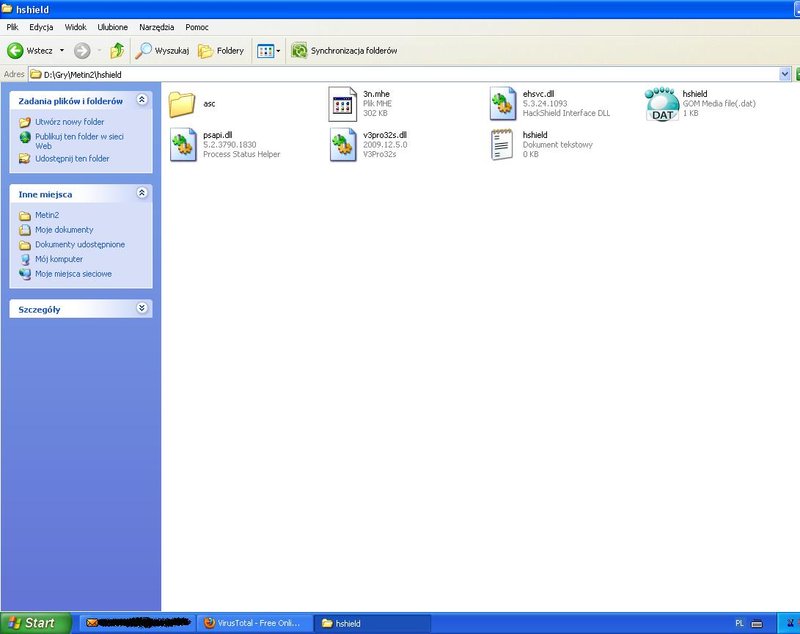Open the Narzędzia menu

[157, 27]
